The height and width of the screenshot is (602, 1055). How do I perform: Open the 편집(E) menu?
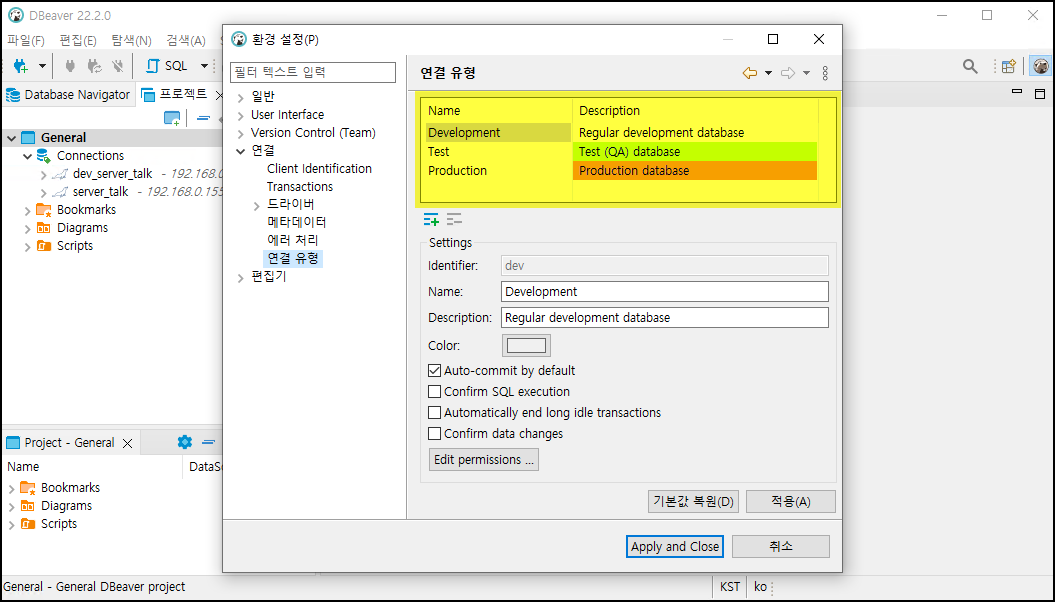78,41
